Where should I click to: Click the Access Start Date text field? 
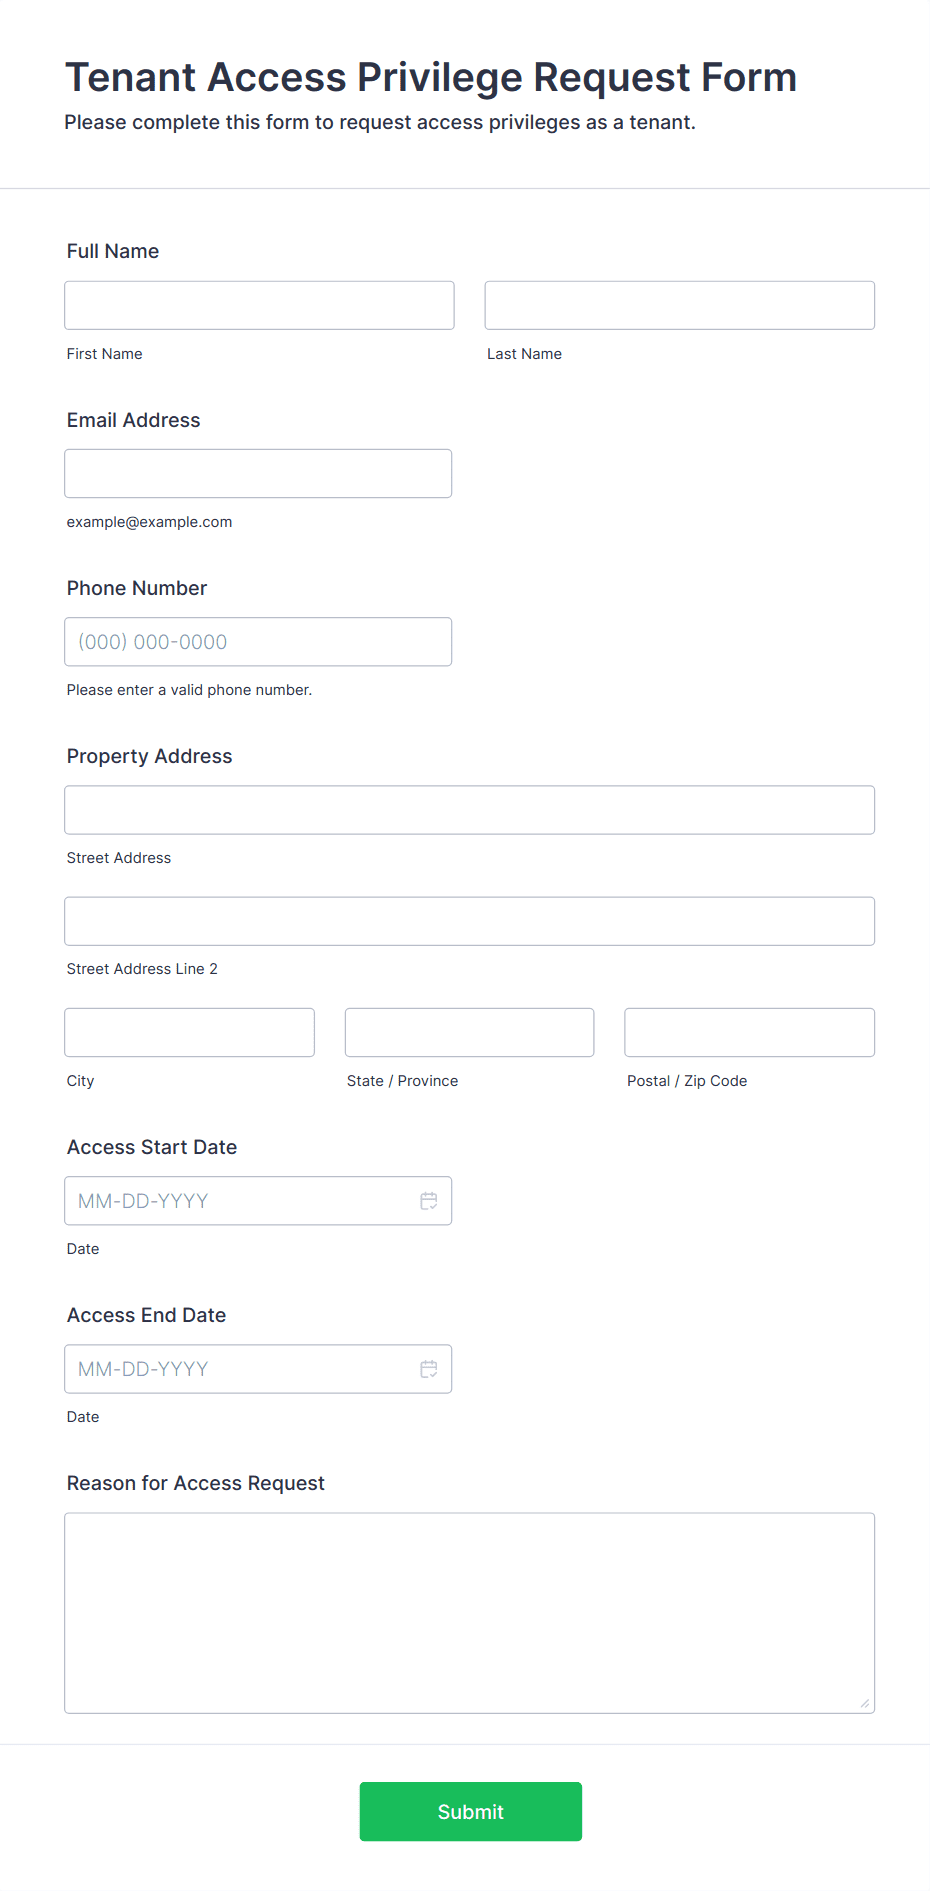click(x=240, y=1201)
